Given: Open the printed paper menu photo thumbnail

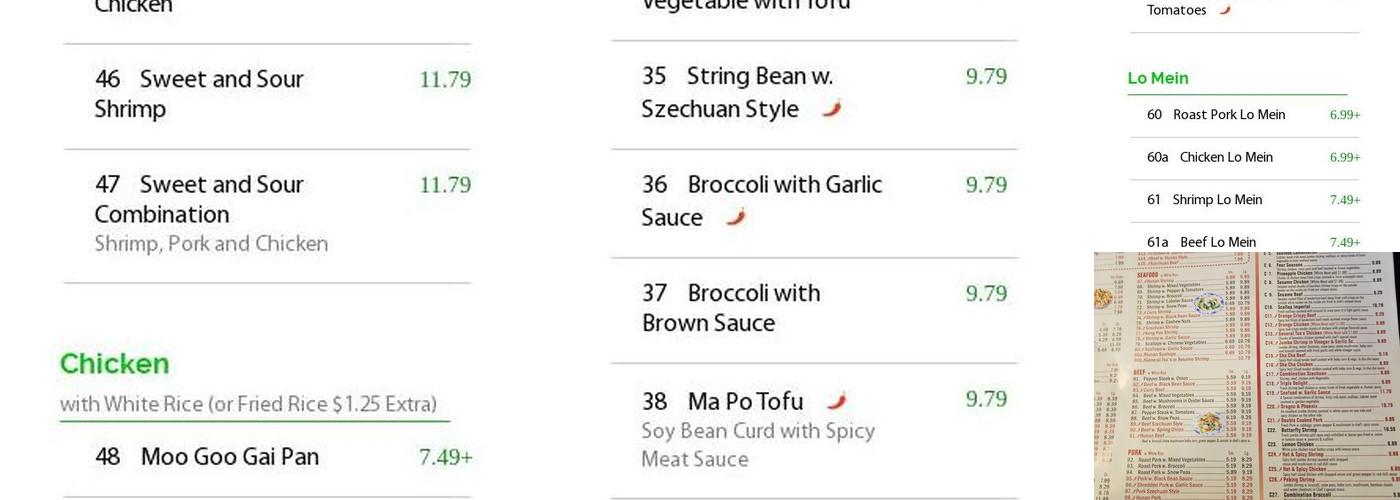Looking at the screenshot, I should click(1246, 376).
